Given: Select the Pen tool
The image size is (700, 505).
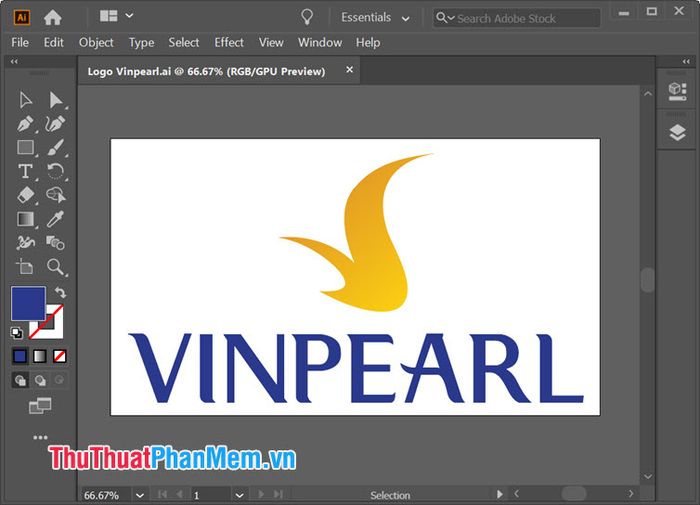Looking at the screenshot, I should (x=25, y=124).
